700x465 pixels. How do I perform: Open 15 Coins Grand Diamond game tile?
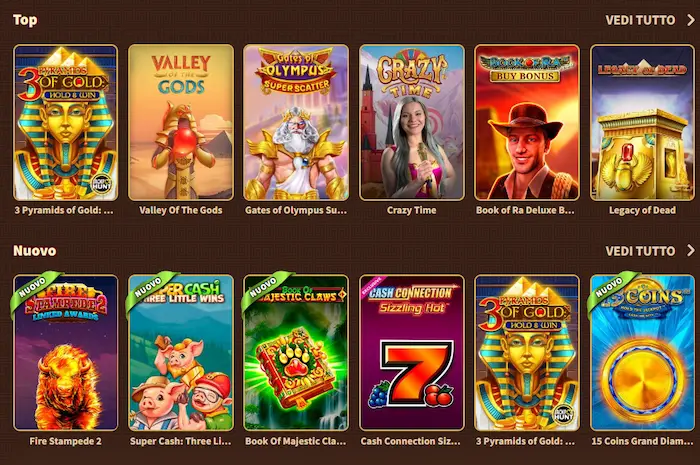click(642, 353)
